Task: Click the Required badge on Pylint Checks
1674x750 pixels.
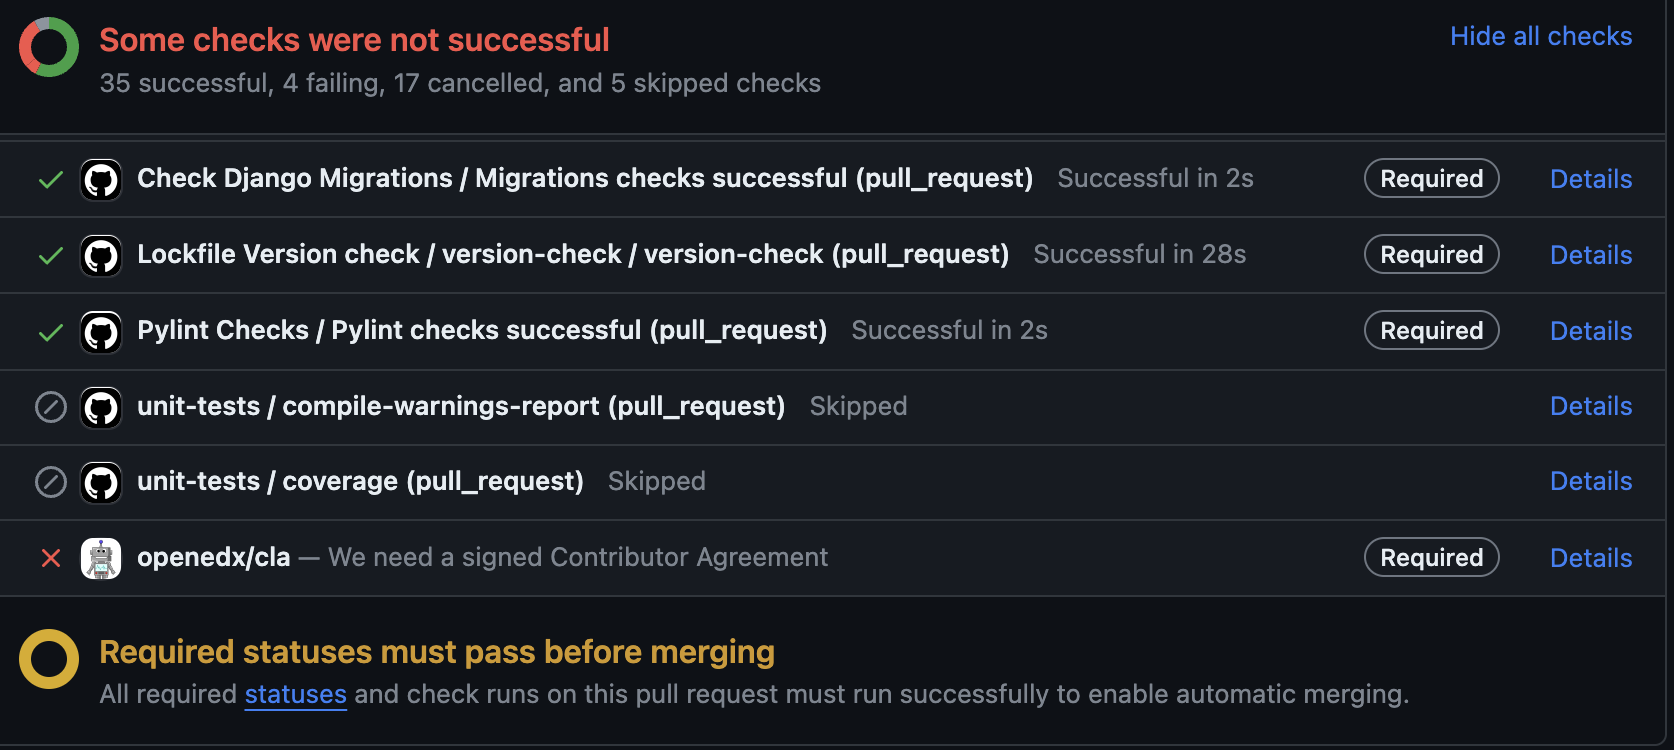Action: [x=1431, y=330]
